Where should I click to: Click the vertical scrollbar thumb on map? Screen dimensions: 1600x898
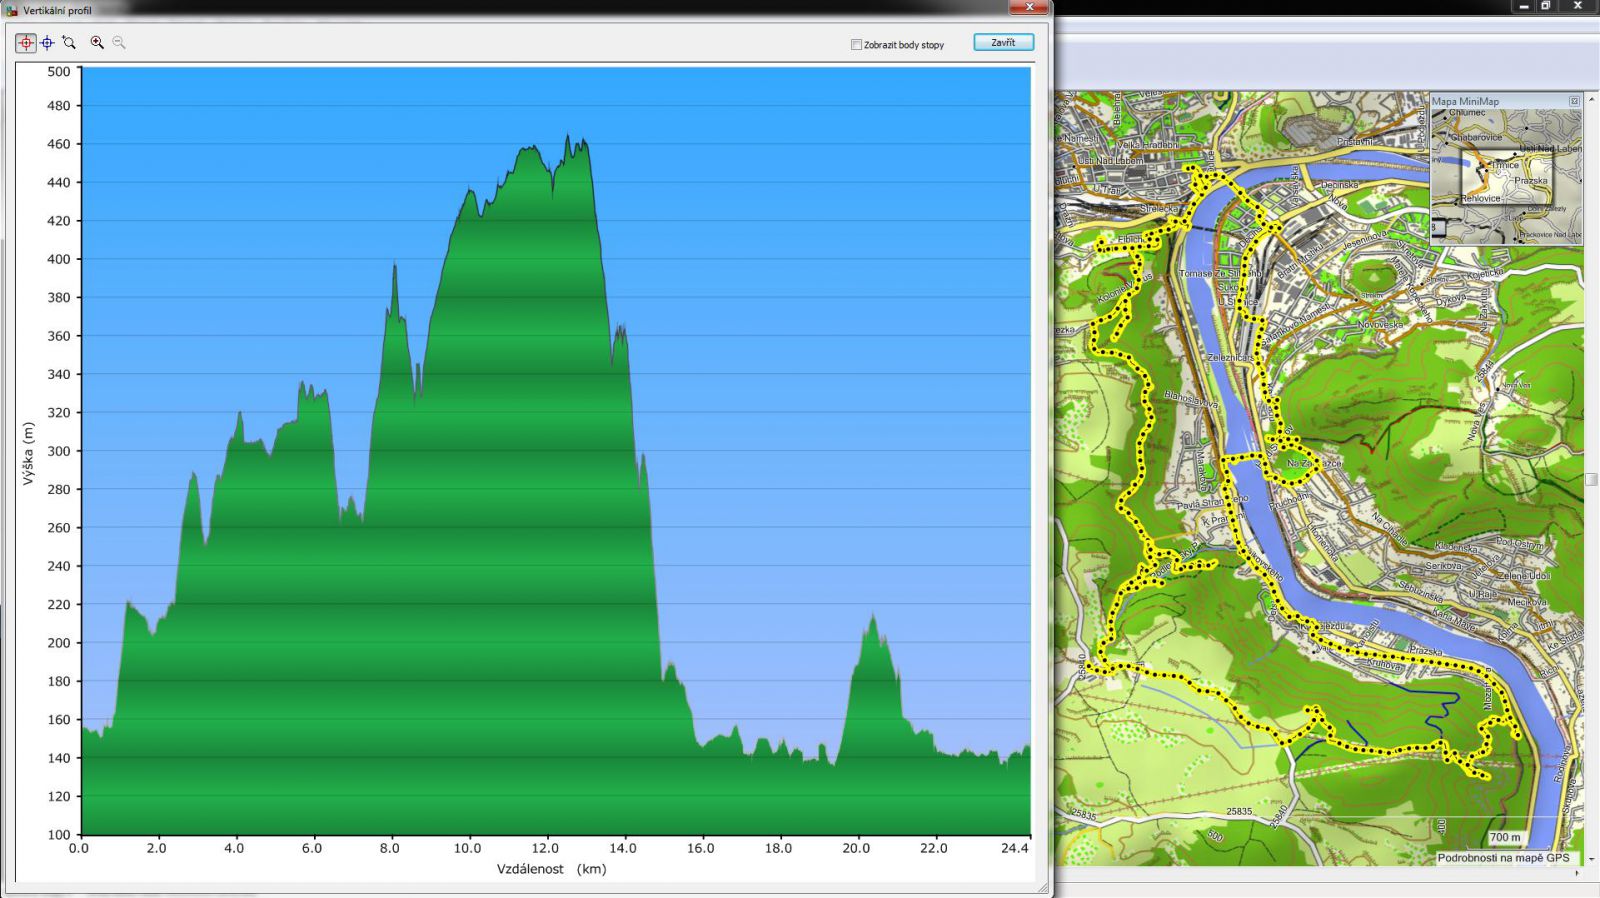tap(1591, 479)
